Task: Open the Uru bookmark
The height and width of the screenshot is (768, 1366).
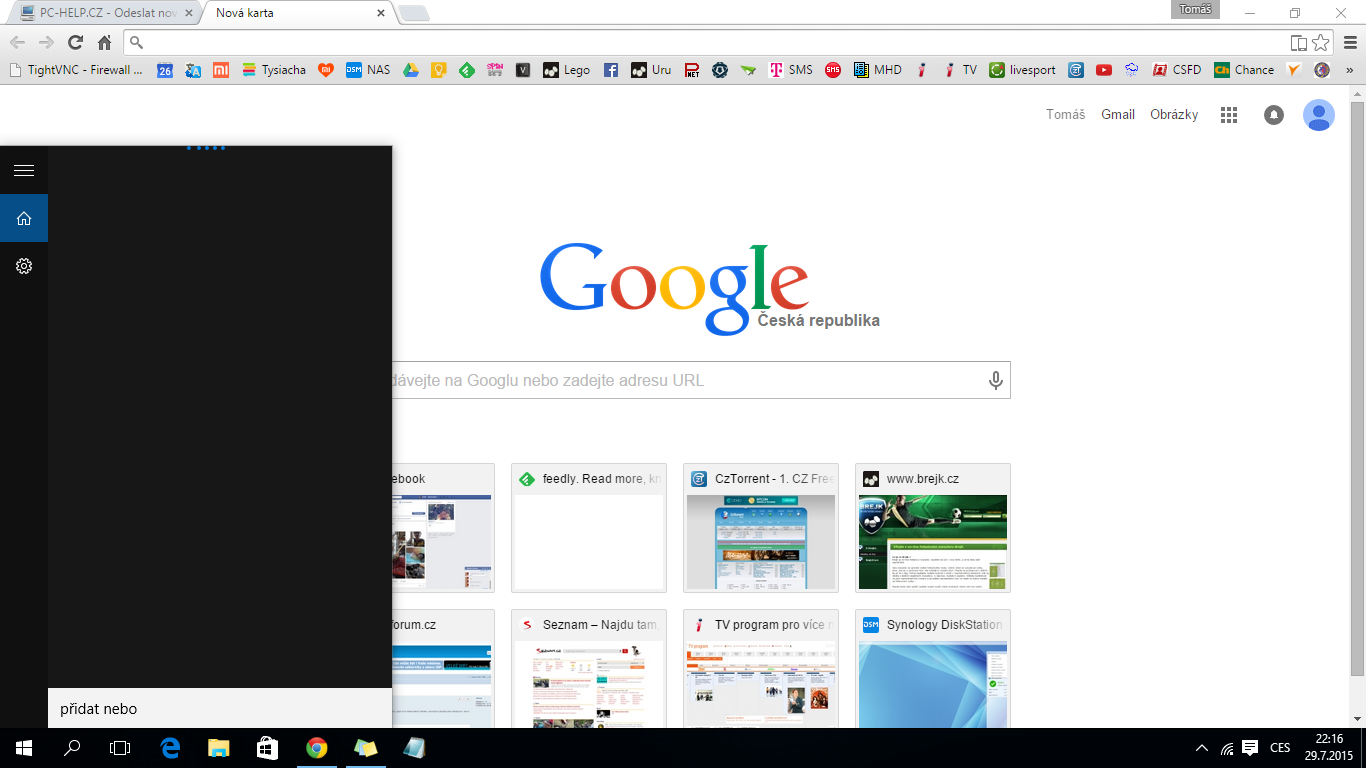Action: [x=651, y=70]
